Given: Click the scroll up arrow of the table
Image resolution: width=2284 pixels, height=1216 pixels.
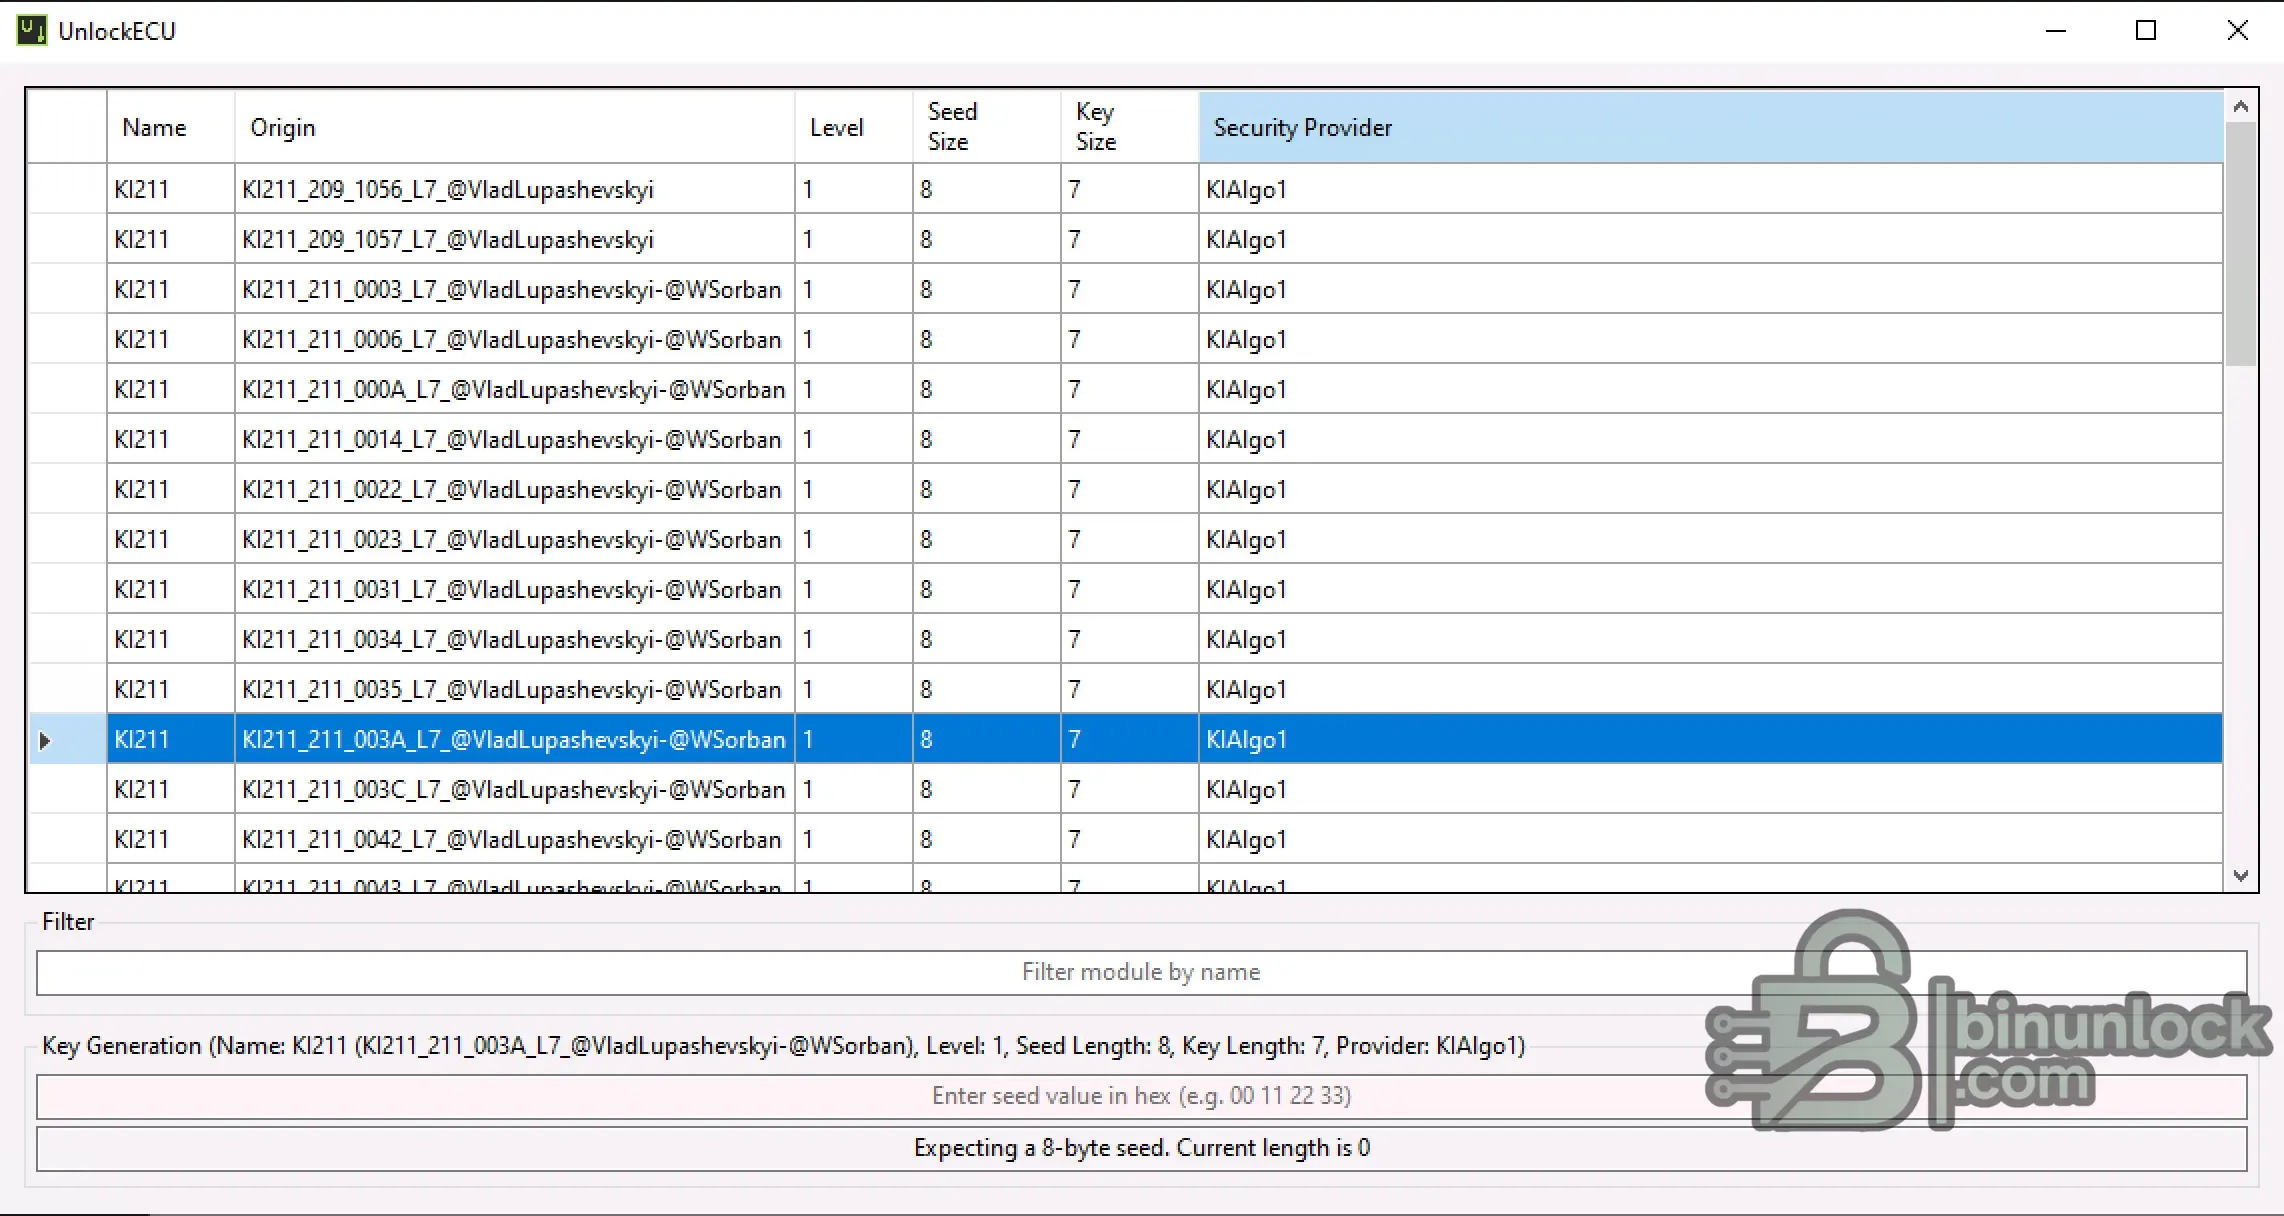Looking at the screenshot, I should pyautogui.click(x=2241, y=106).
